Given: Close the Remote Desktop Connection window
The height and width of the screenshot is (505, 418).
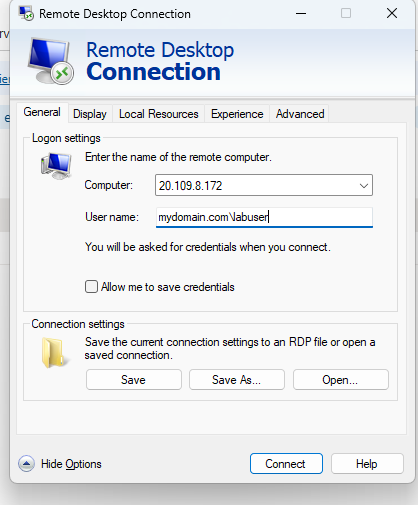Looking at the screenshot, I should pos(392,14).
